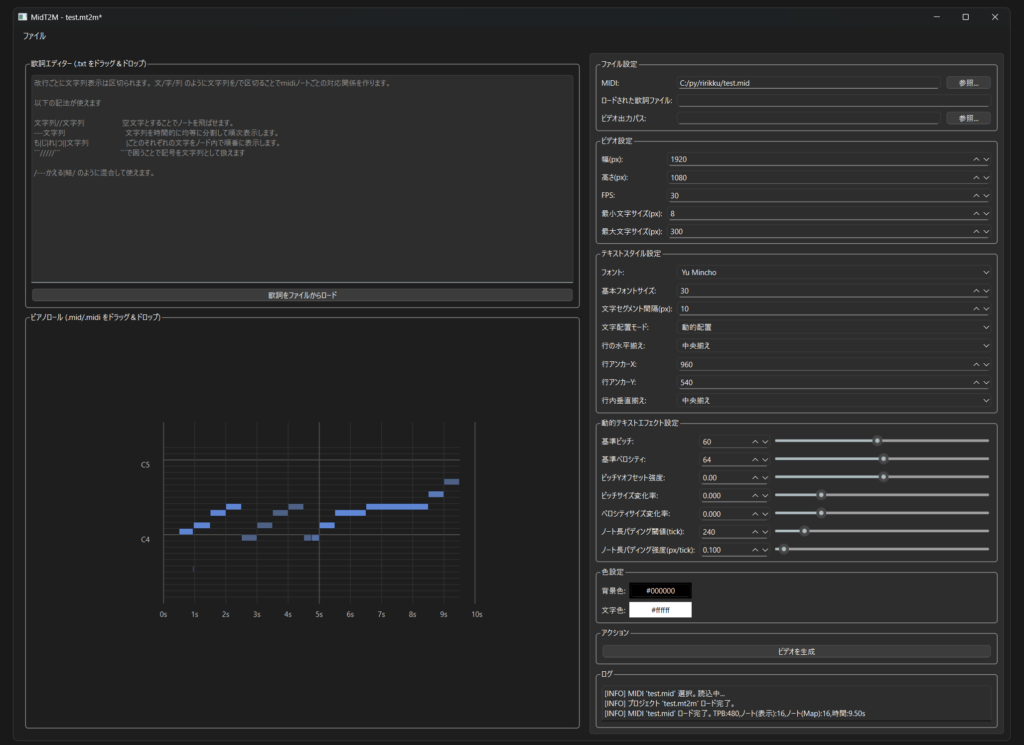The width and height of the screenshot is (1024, 745).
Task: Expand the 行内垂直揃え dropdown
Action: click(831, 400)
